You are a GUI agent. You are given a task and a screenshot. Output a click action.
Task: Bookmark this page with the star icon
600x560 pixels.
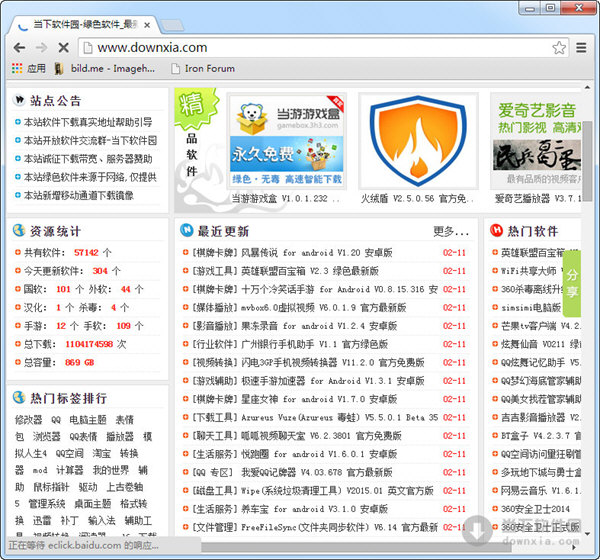[x=559, y=48]
